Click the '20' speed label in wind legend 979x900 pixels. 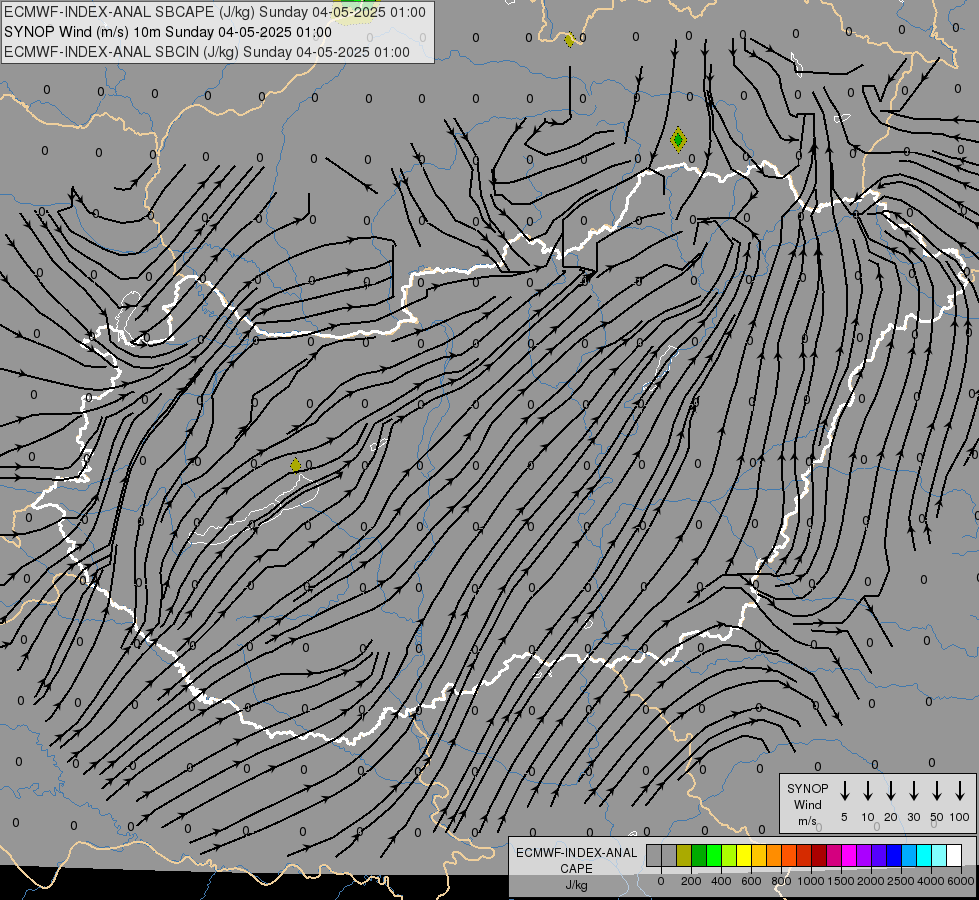pos(890,817)
